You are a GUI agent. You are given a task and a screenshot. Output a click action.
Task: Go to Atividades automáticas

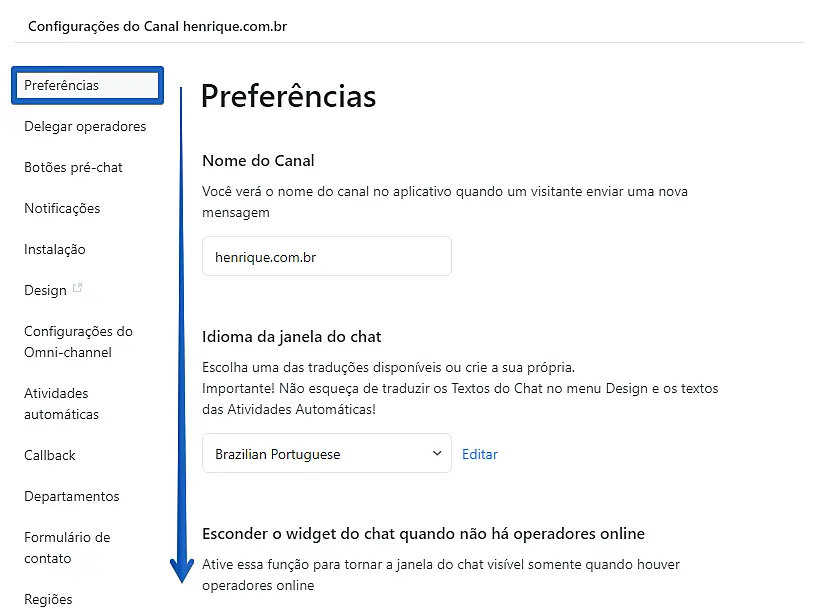[61, 404]
